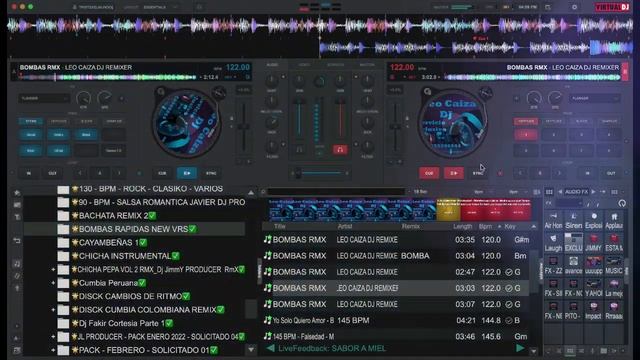
Task: Expand the Cumbia Peruana folder
Action: [53, 283]
